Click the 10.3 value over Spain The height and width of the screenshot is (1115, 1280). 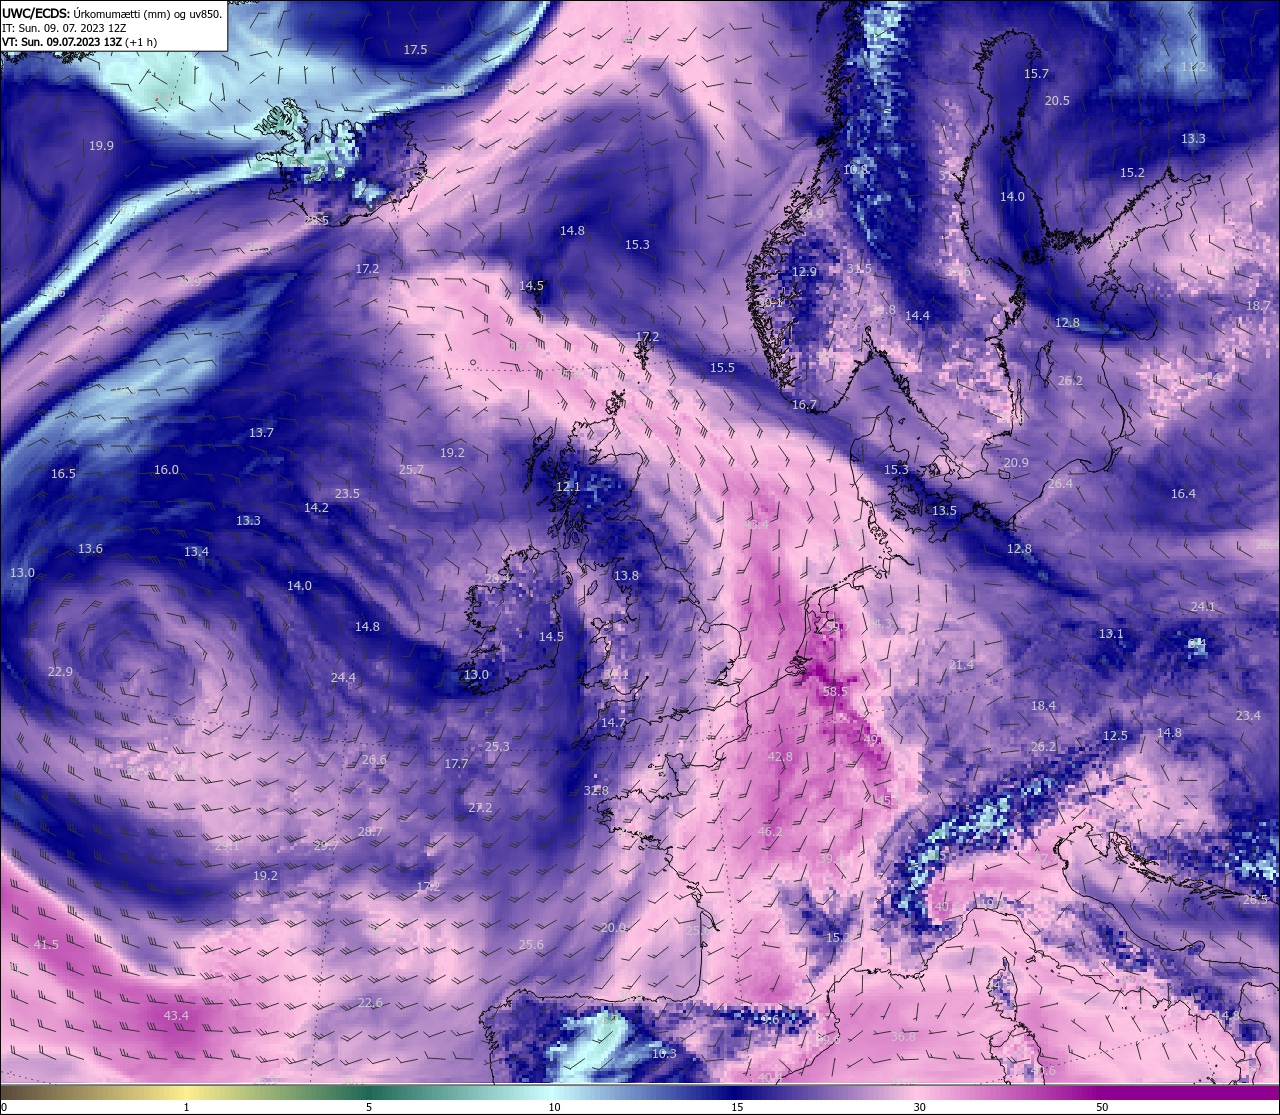click(x=664, y=1054)
